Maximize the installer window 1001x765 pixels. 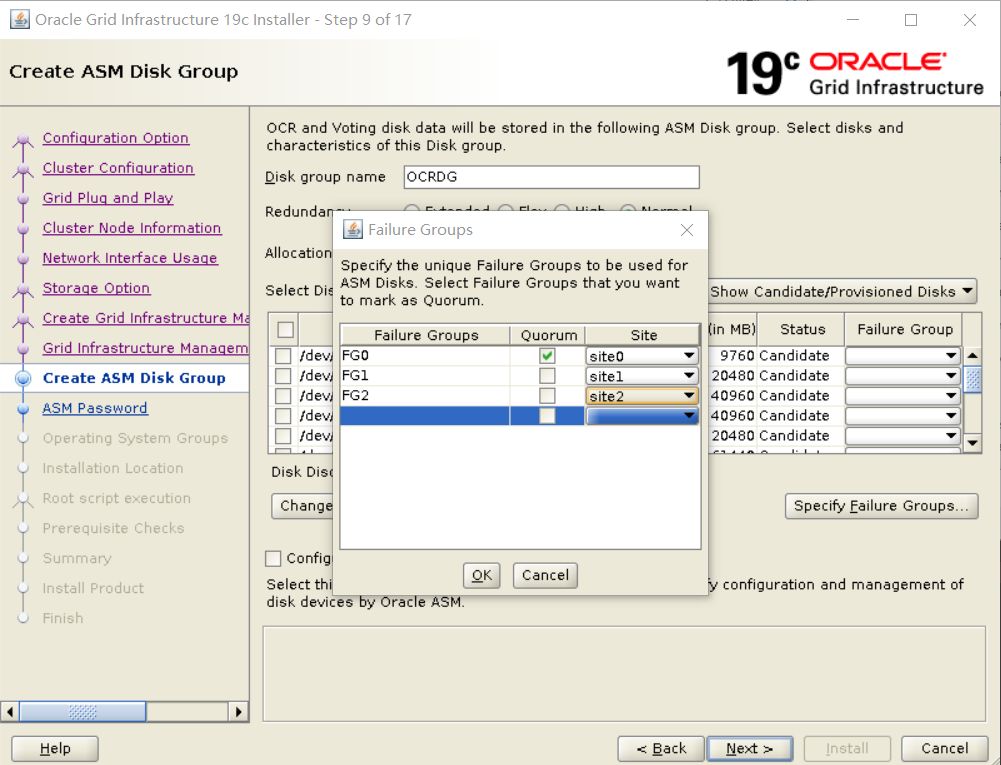coord(911,20)
